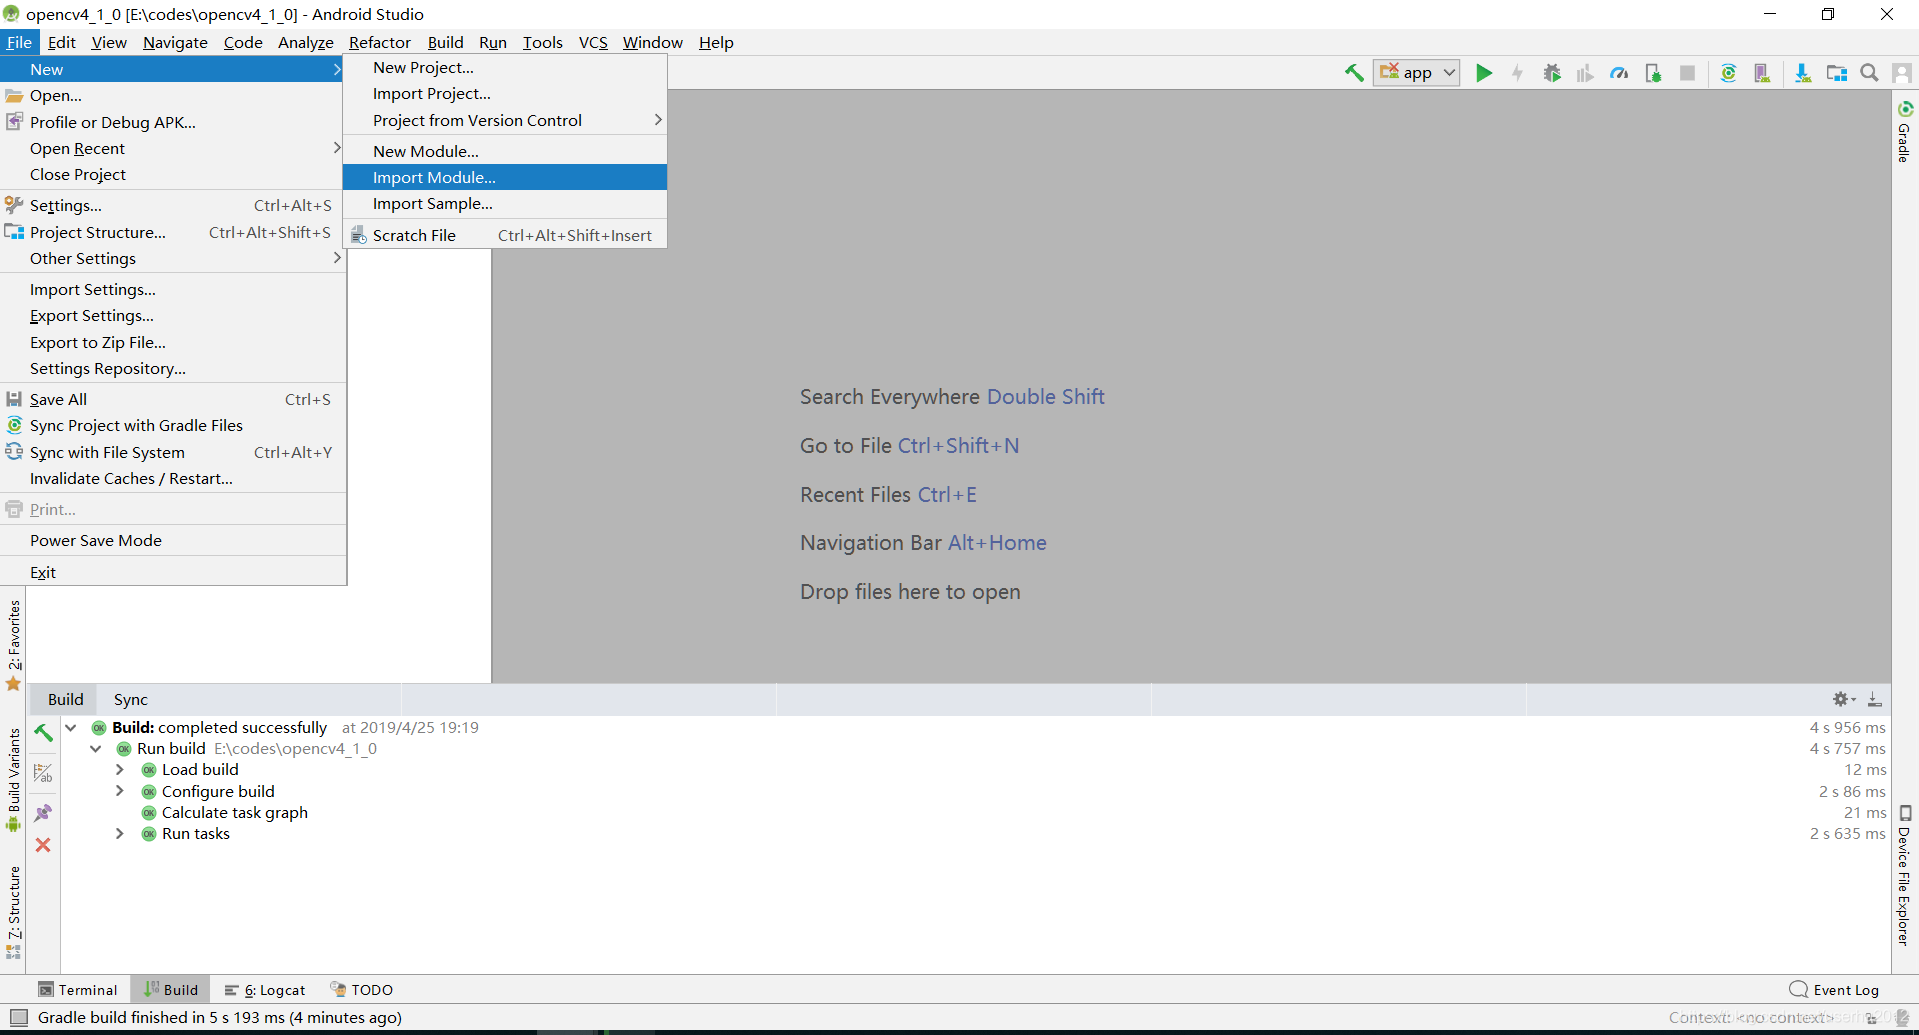Image resolution: width=1919 pixels, height=1035 pixels.
Task: Expand the Run tasks entry
Action: point(119,833)
